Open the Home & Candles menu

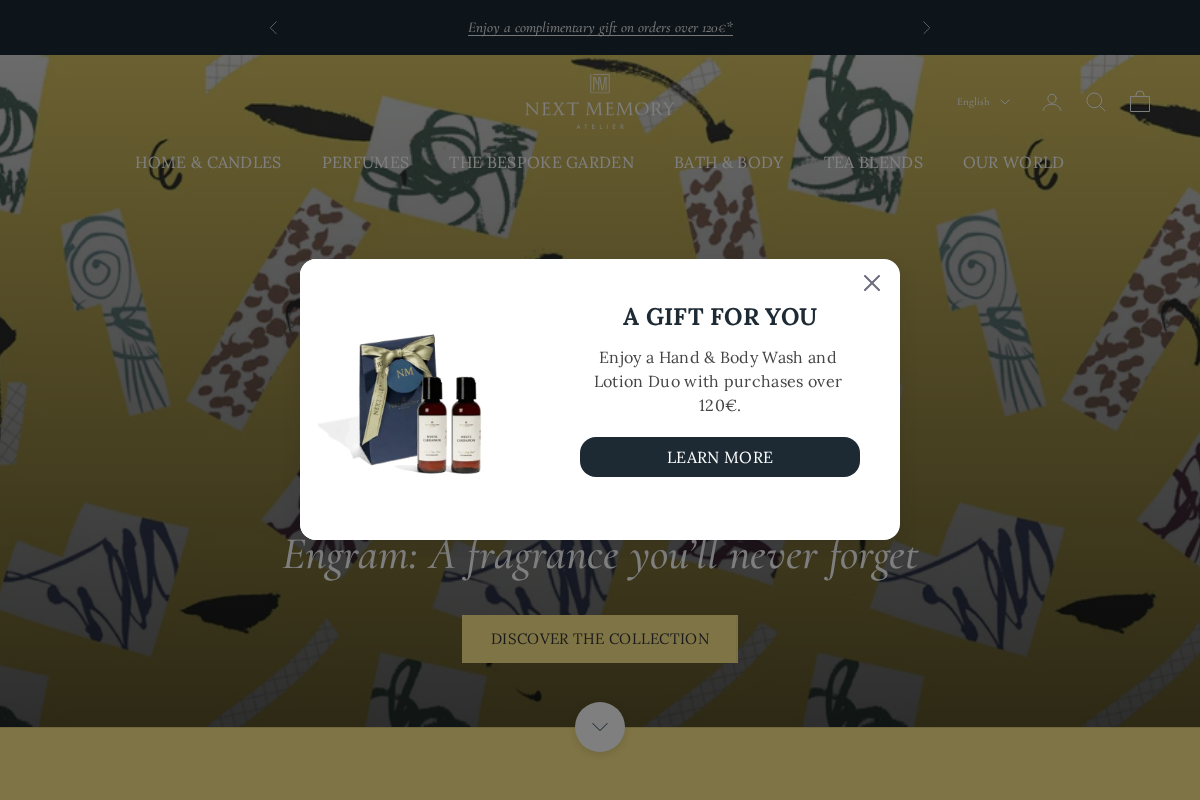[208, 162]
